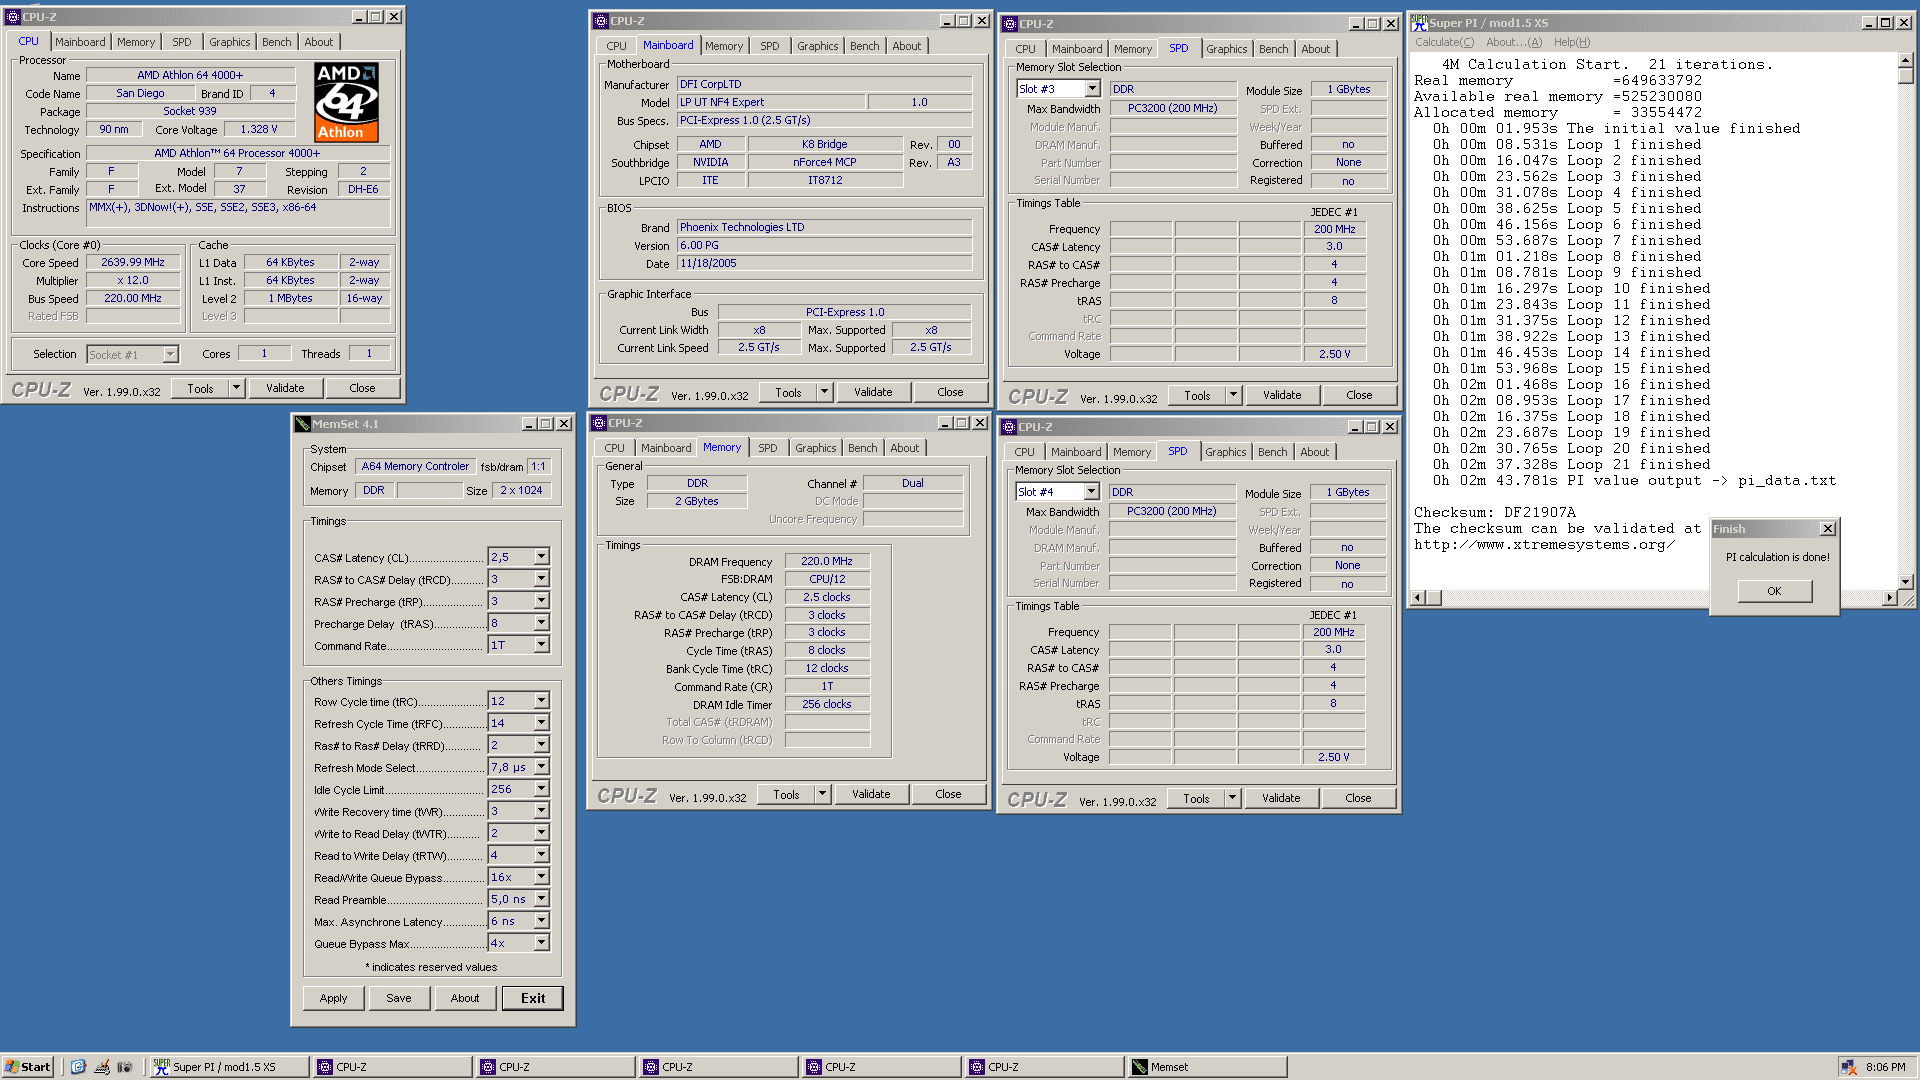Viewport: 1920px width, 1080px height.
Task: Click the Checksum DF21907A line in Super PI
Action: point(1494,512)
